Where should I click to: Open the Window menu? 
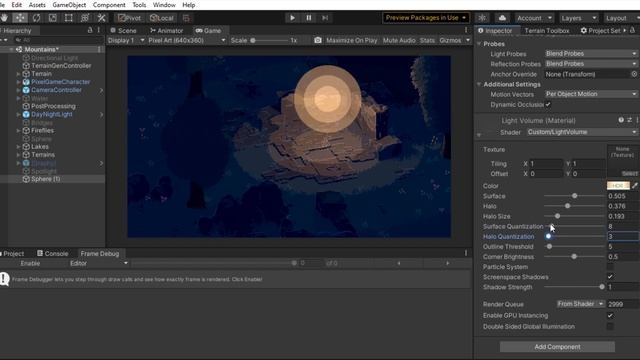click(164, 5)
